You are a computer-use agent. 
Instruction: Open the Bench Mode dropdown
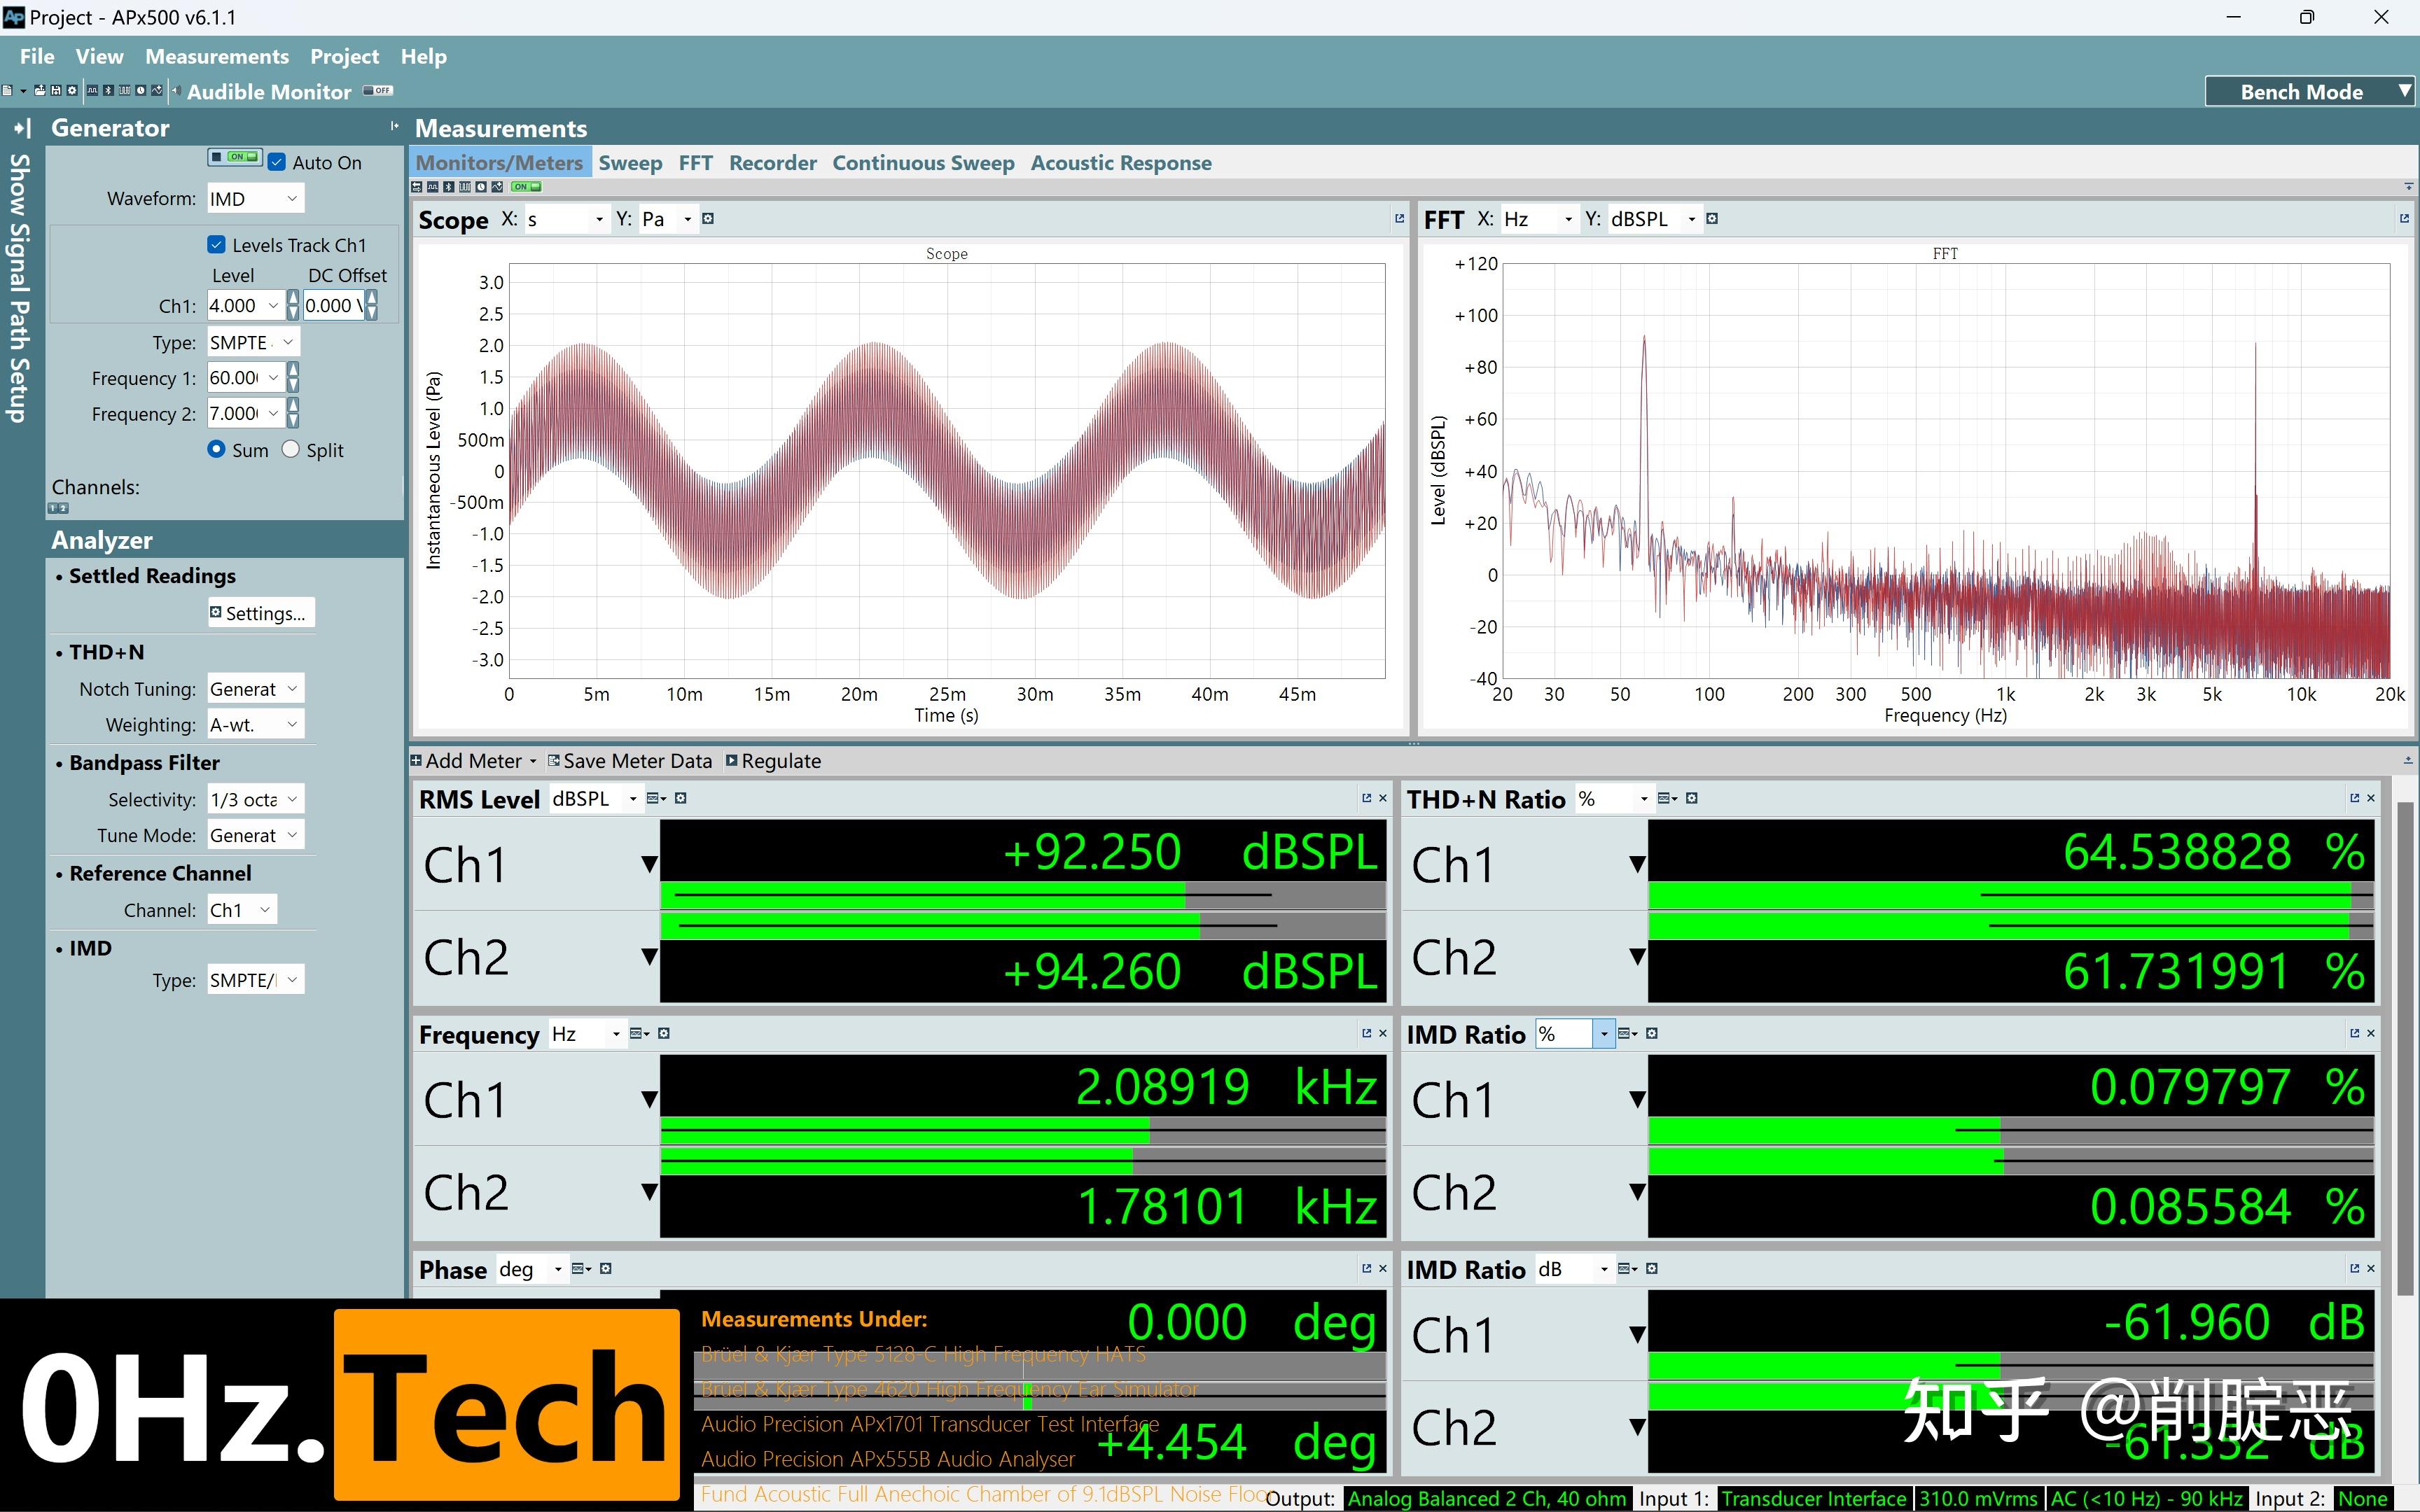pyautogui.click(x=2405, y=92)
